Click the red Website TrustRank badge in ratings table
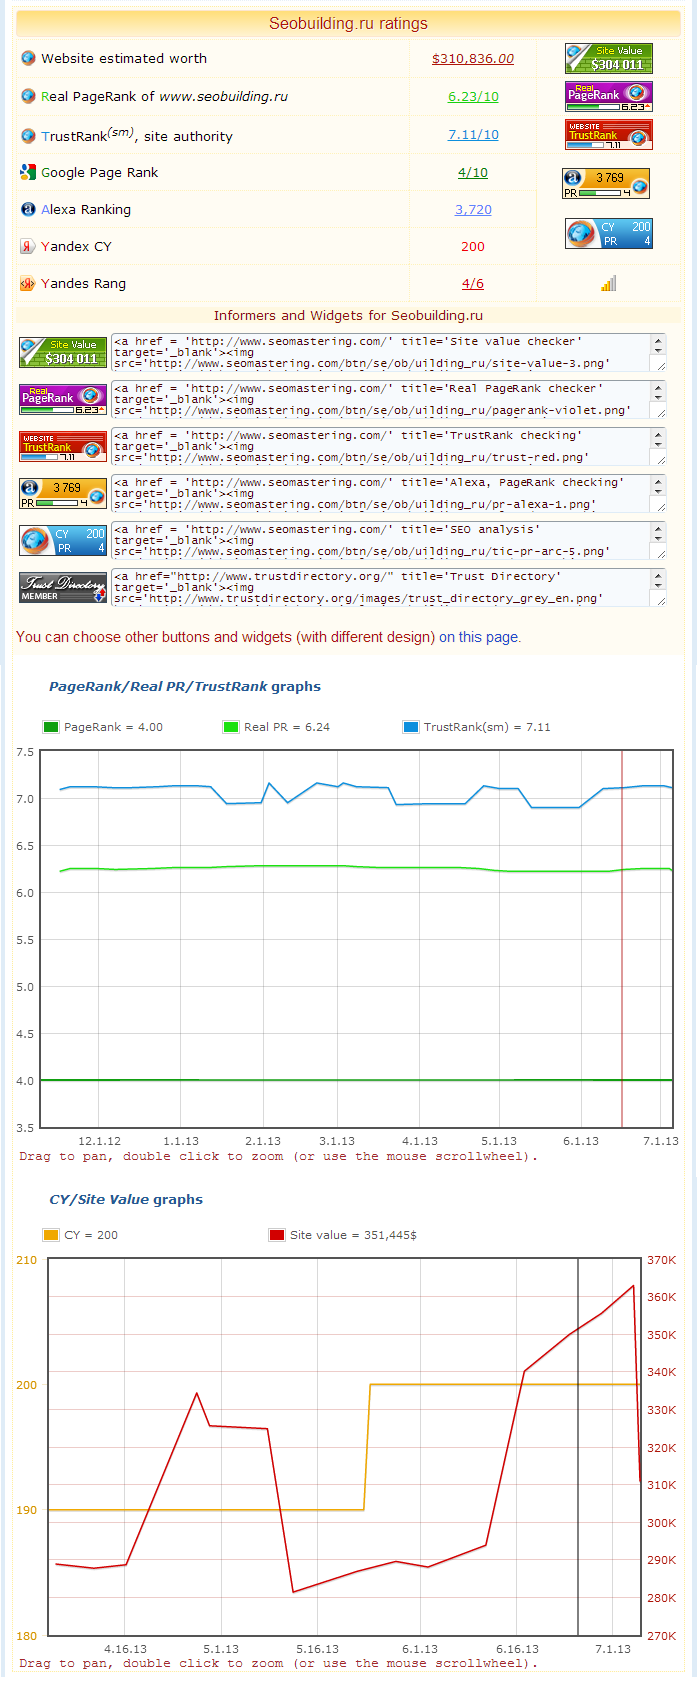The image size is (697, 1681). tap(609, 134)
